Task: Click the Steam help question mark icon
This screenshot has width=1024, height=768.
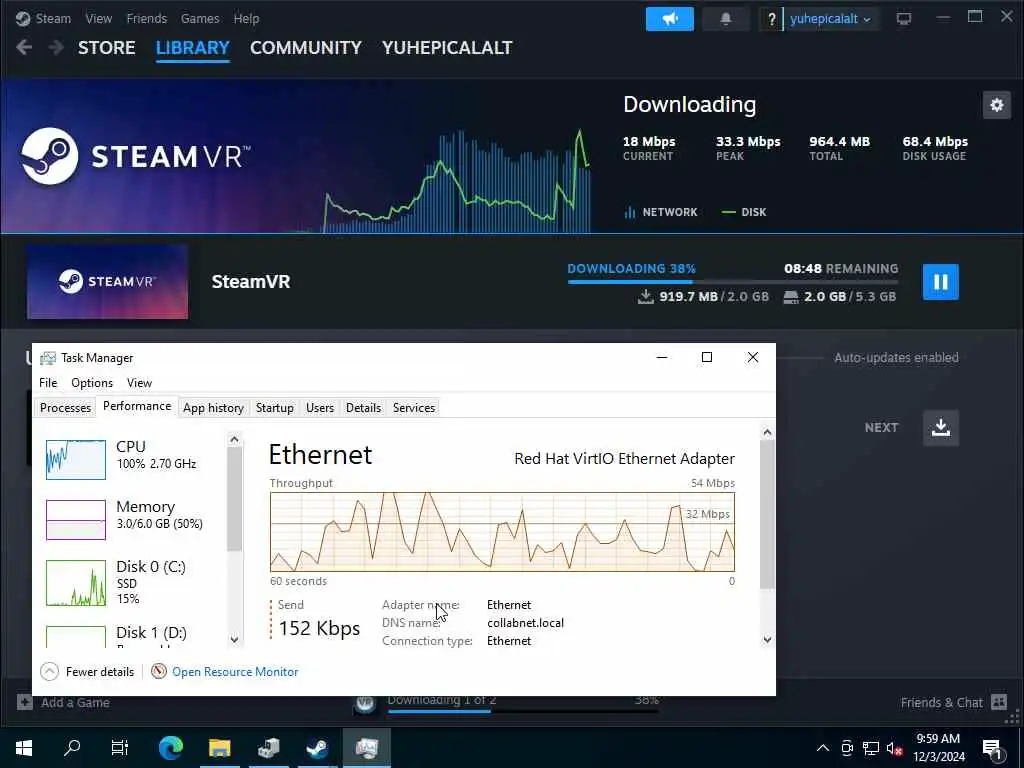Action: (x=771, y=19)
